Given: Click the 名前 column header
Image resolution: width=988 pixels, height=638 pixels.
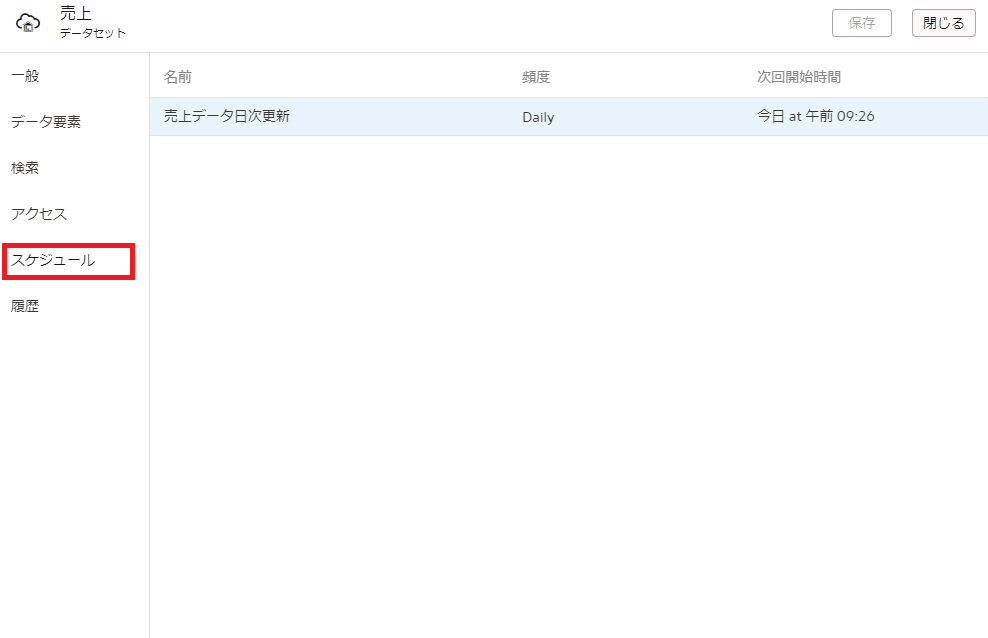Looking at the screenshot, I should tap(178, 77).
